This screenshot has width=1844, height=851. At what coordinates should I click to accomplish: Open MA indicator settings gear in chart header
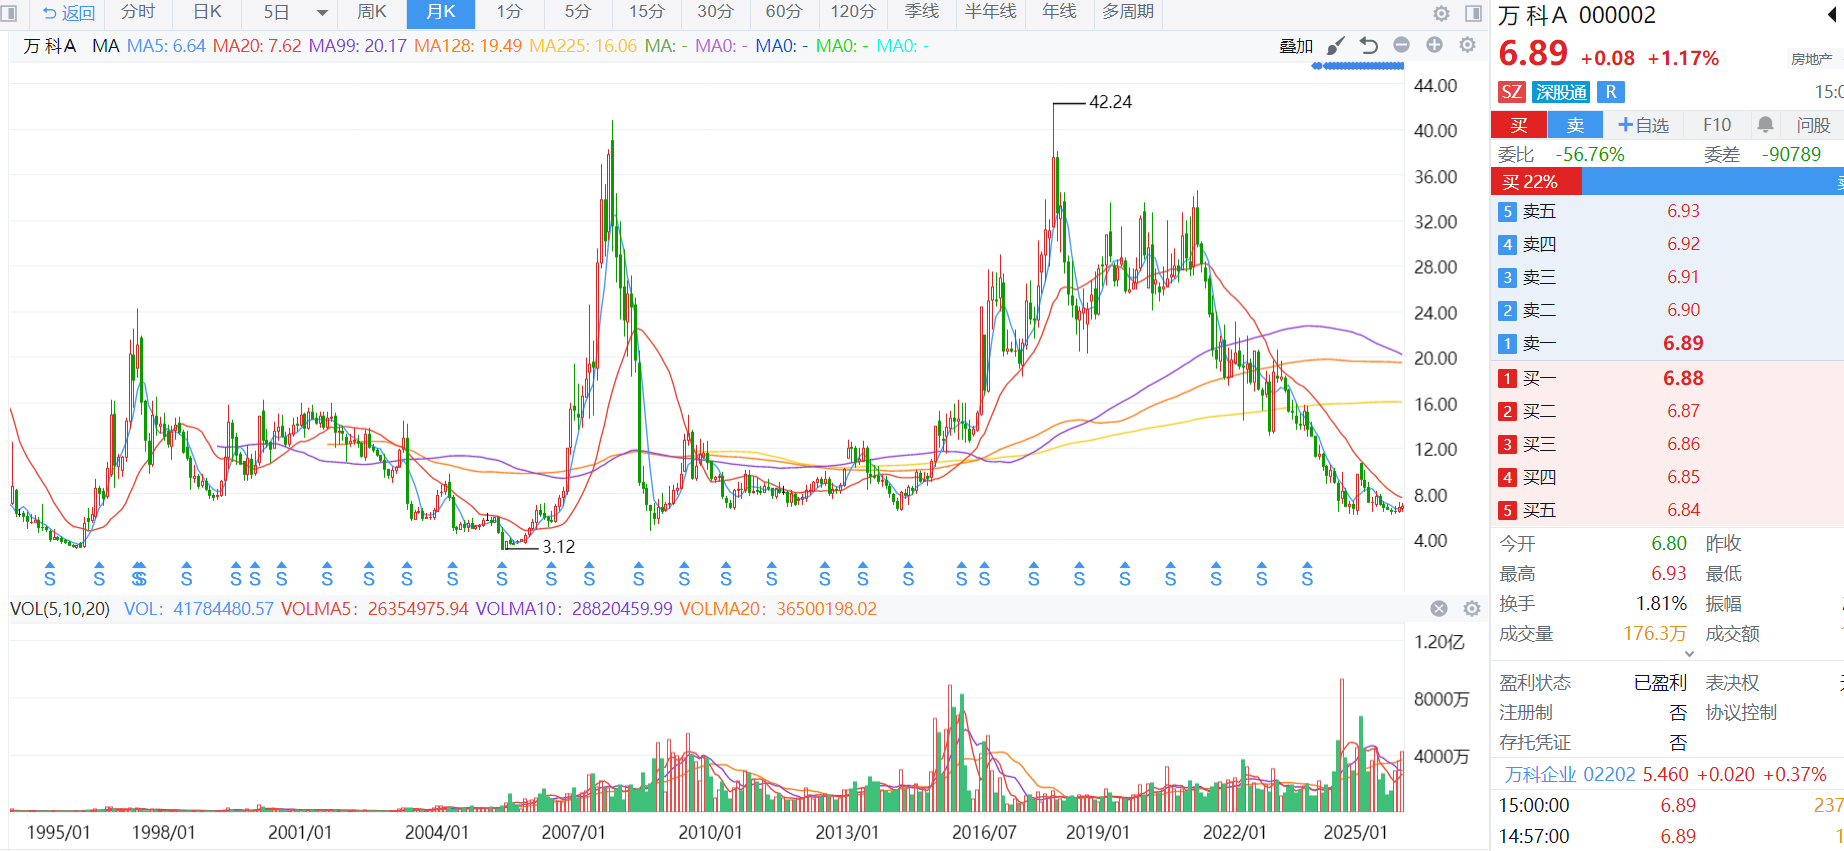pos(1467,45)
